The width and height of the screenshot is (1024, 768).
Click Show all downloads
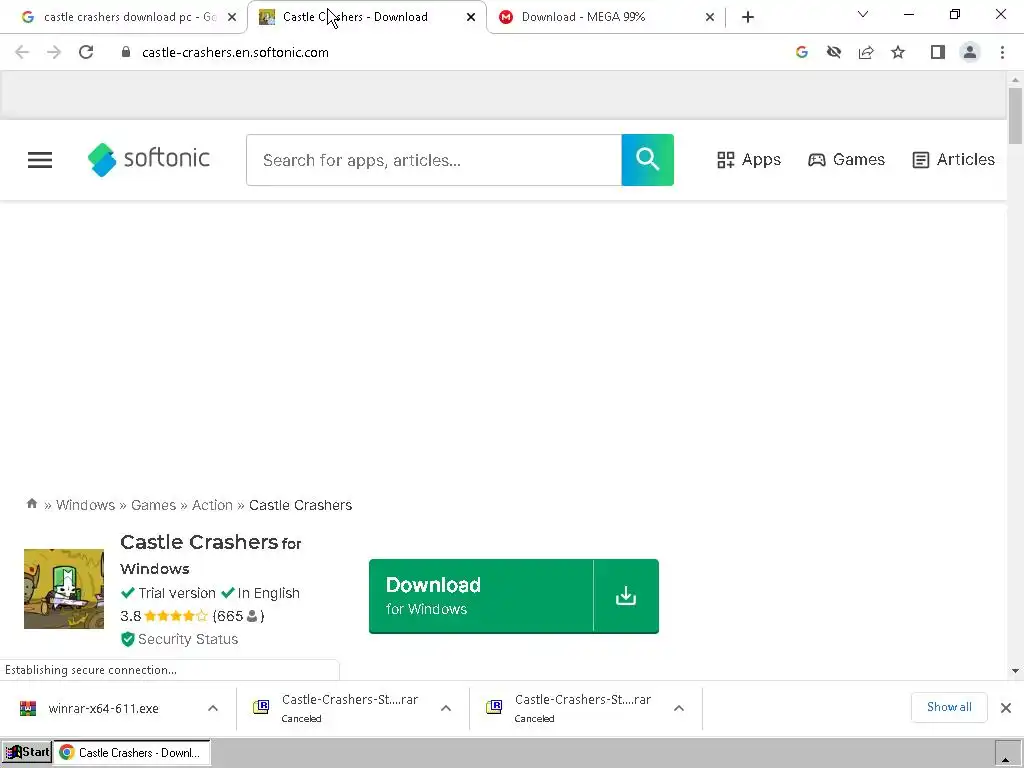click(x=949, y=707)
